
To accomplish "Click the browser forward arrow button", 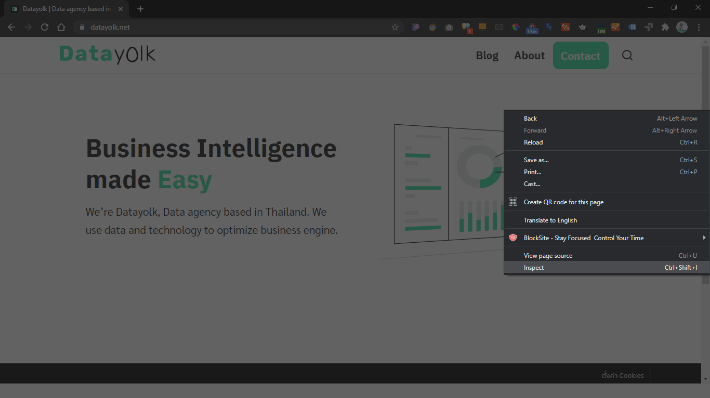I will click(28, 27).
